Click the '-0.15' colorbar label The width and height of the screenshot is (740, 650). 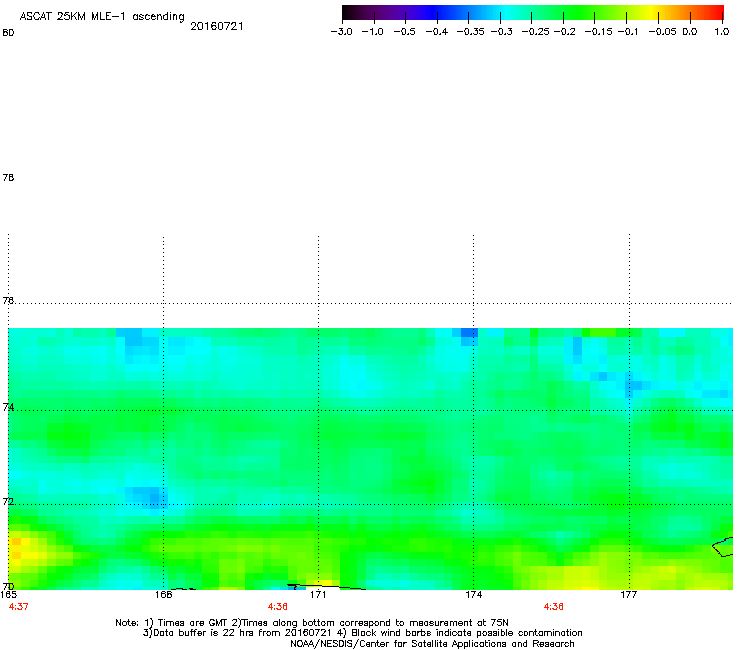point(598,32)
